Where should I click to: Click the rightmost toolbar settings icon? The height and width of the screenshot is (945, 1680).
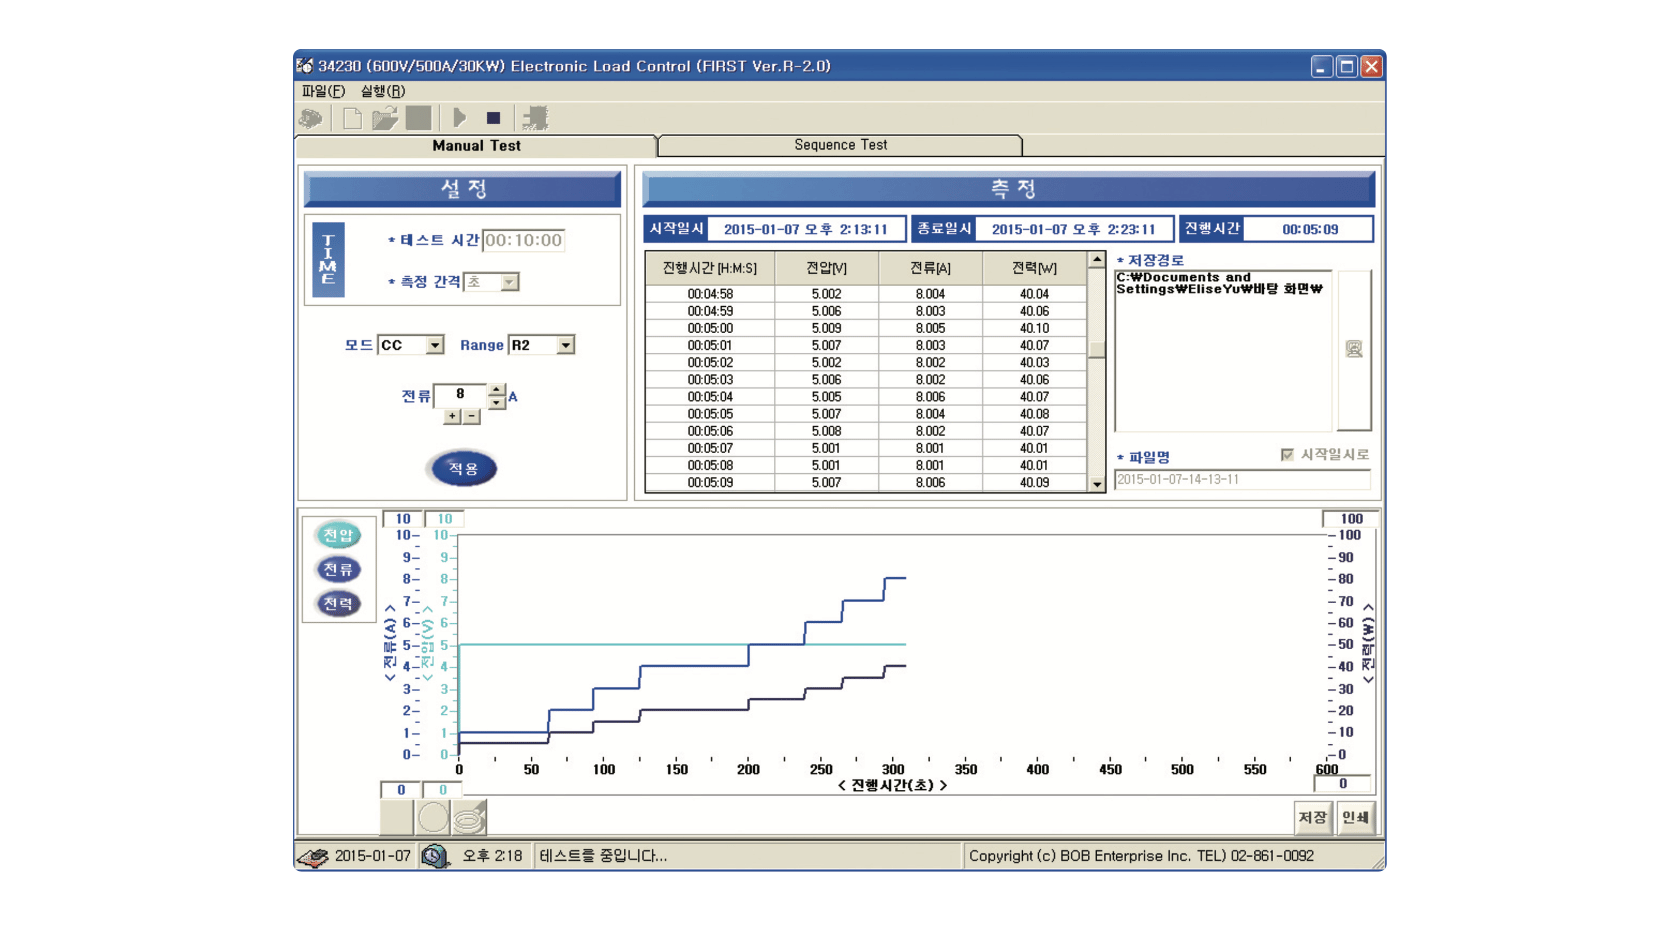tap(536, 118)
